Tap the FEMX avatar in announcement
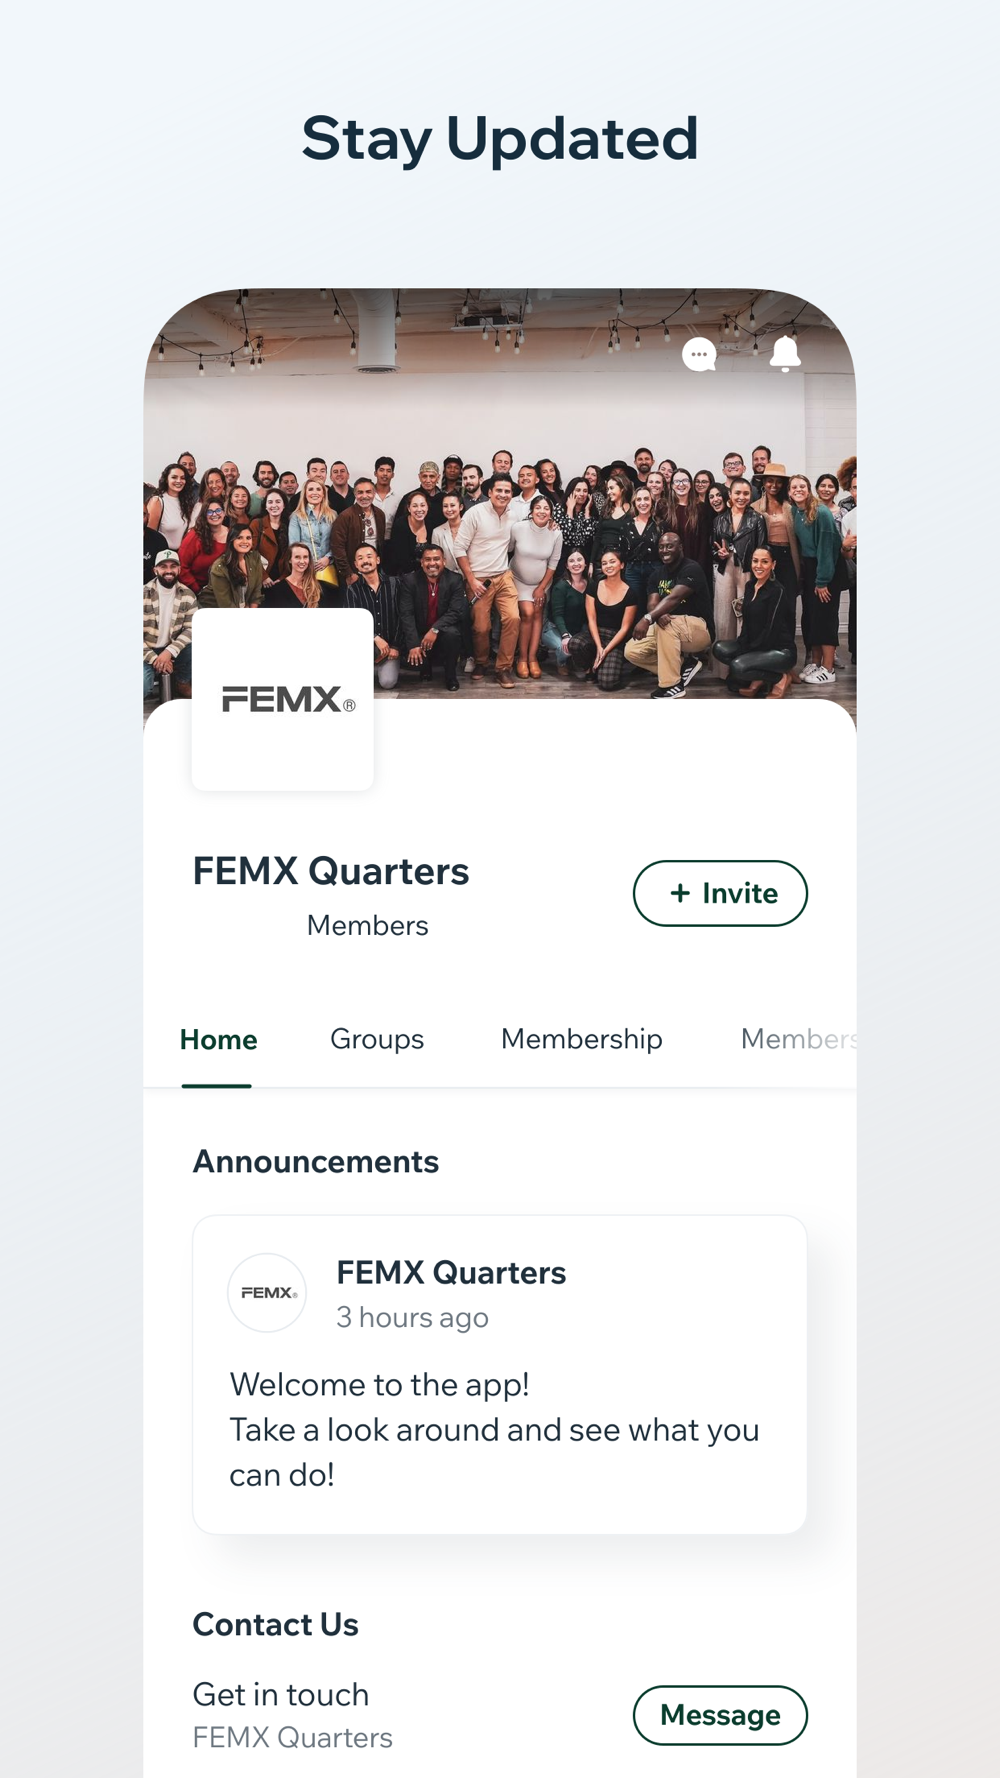The height and width of the screenshot is (1778, 1000). click(x=267, y=1292)
